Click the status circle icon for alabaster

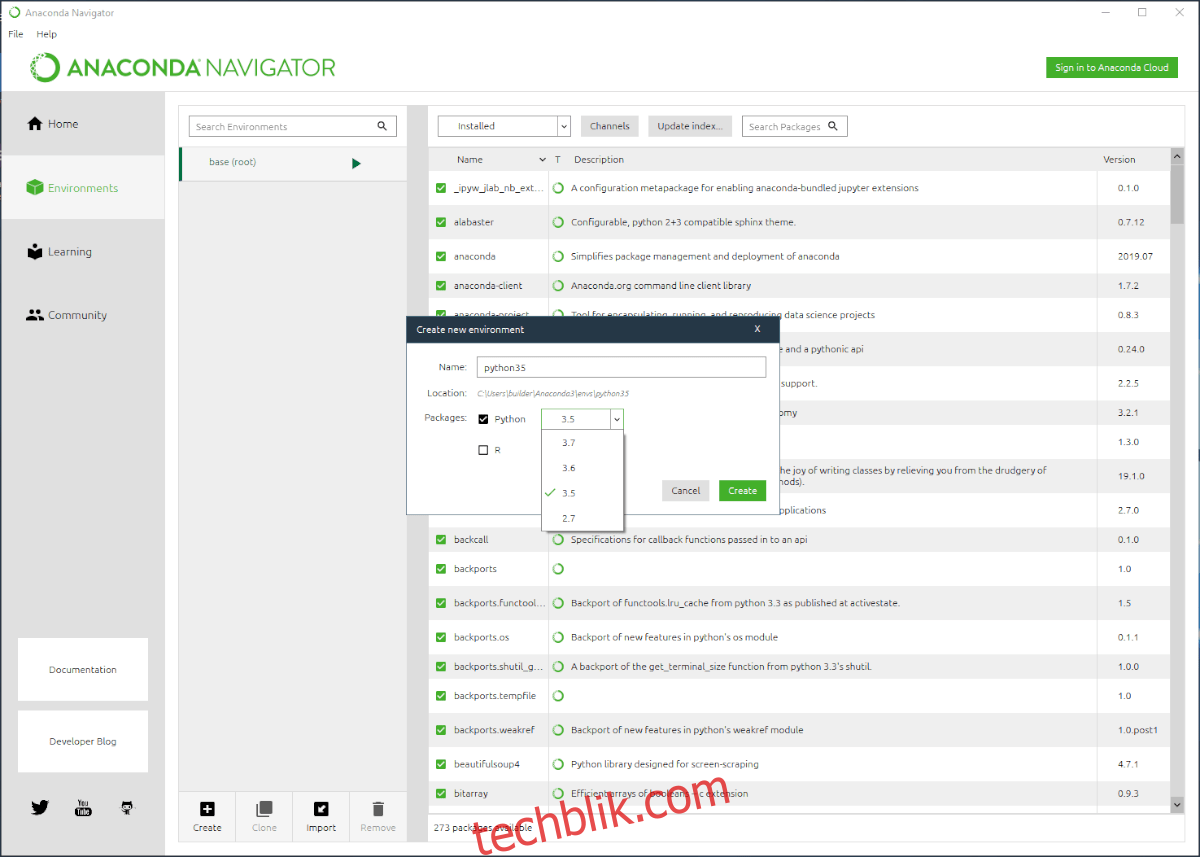pyautogui.click(x=558, y=222)
